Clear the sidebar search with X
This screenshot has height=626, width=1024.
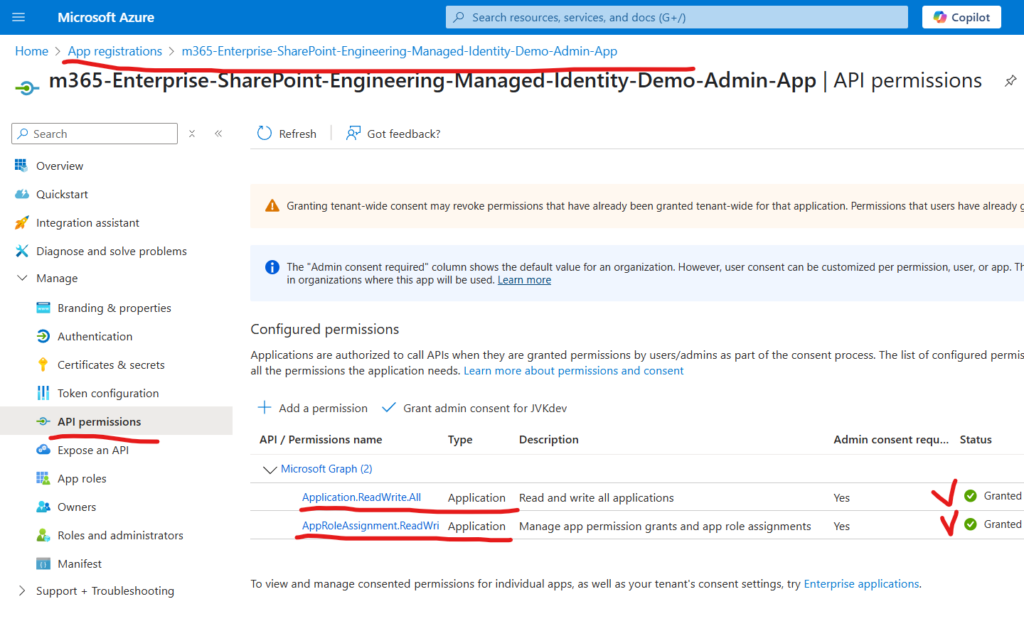(192, 133)
